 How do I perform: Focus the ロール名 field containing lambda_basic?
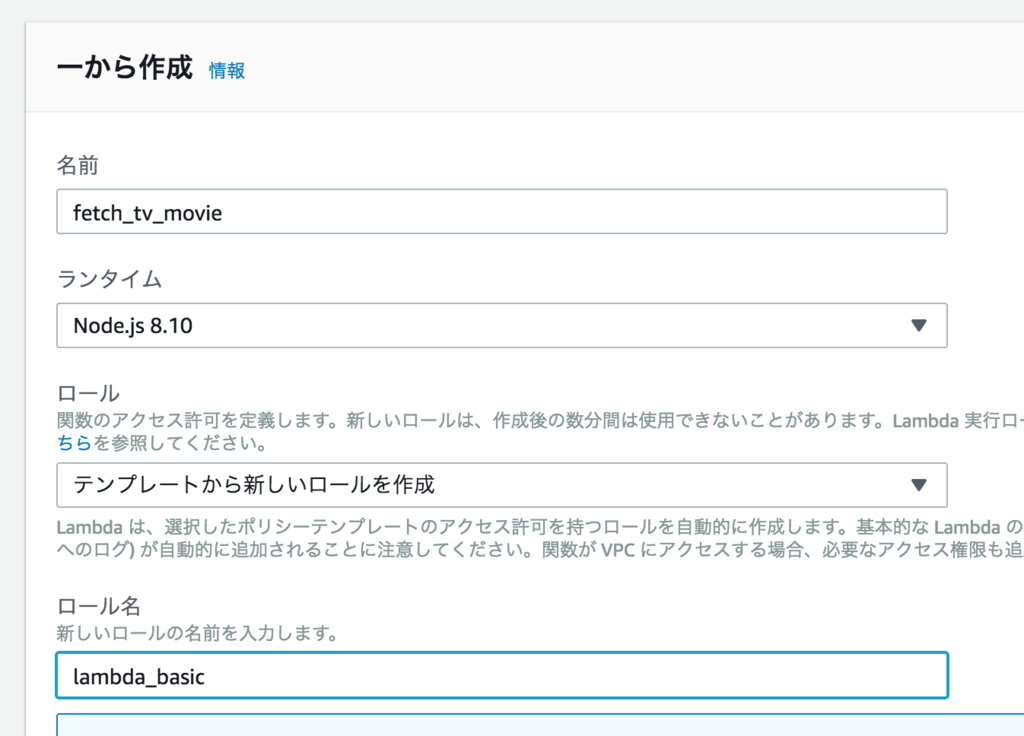point(501,676)
